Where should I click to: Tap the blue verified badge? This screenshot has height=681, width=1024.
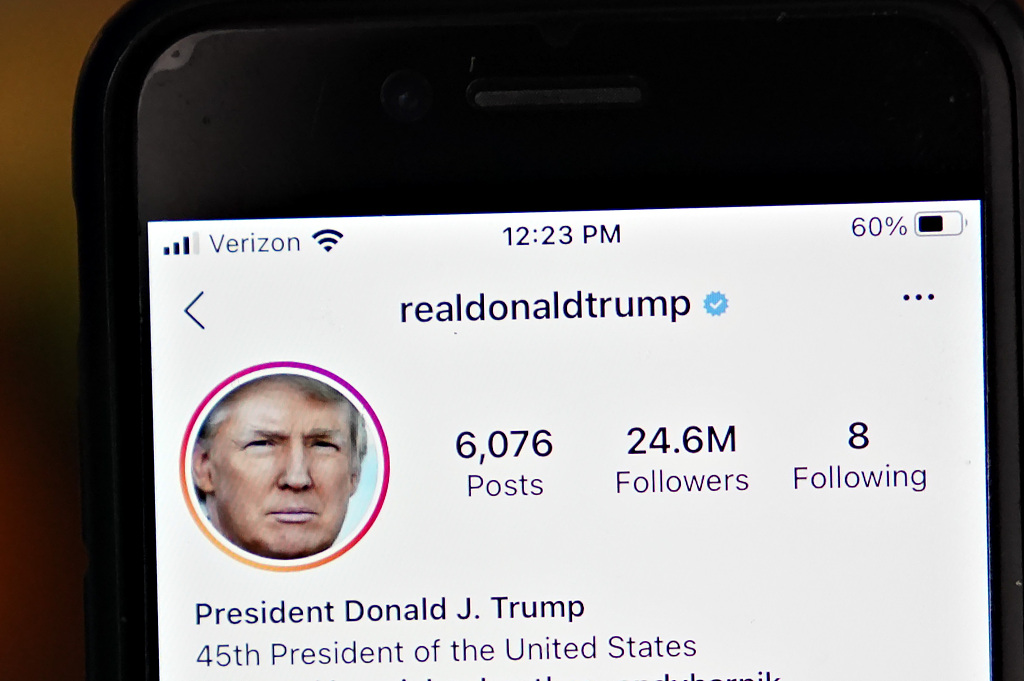pos(716,304)
